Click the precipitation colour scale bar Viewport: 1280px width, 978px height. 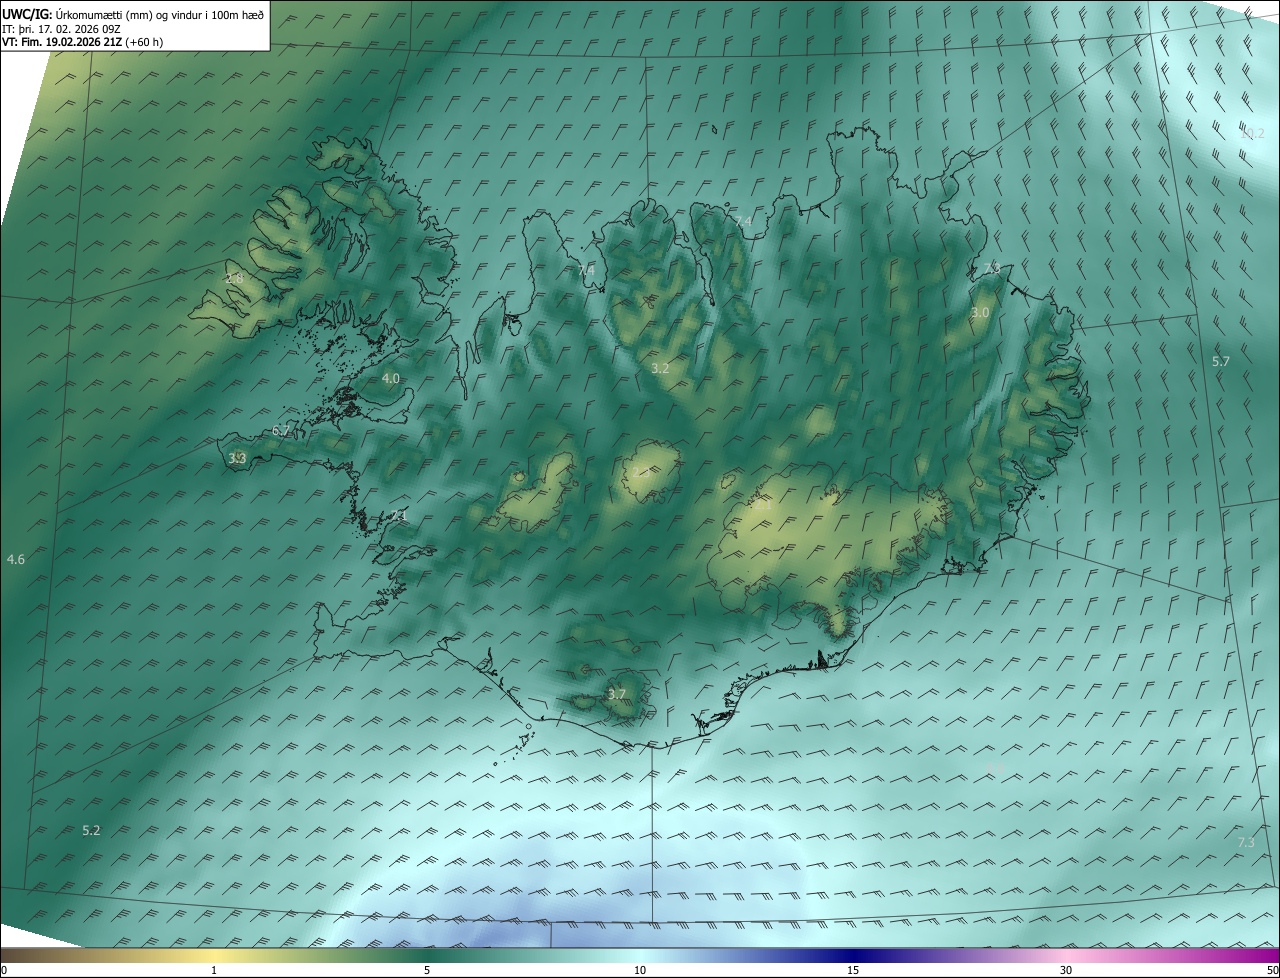point(640,955)
